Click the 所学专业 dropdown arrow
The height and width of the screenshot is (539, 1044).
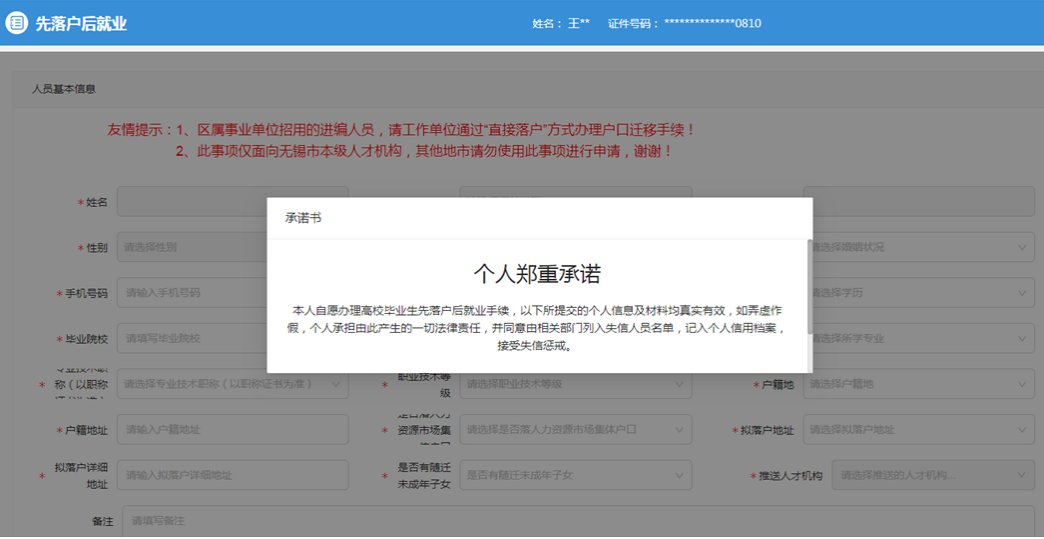point(1023,338)
